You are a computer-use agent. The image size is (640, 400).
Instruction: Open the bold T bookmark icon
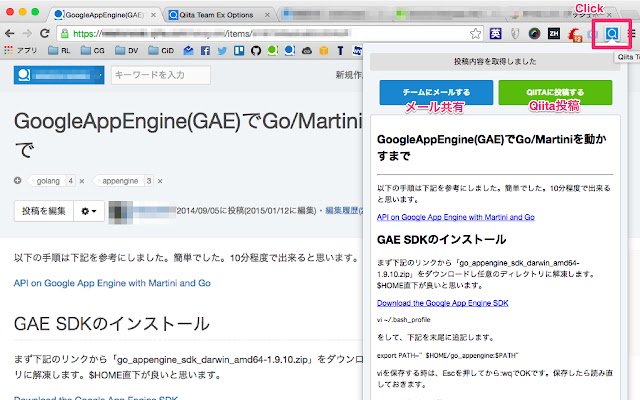(340, 51)
